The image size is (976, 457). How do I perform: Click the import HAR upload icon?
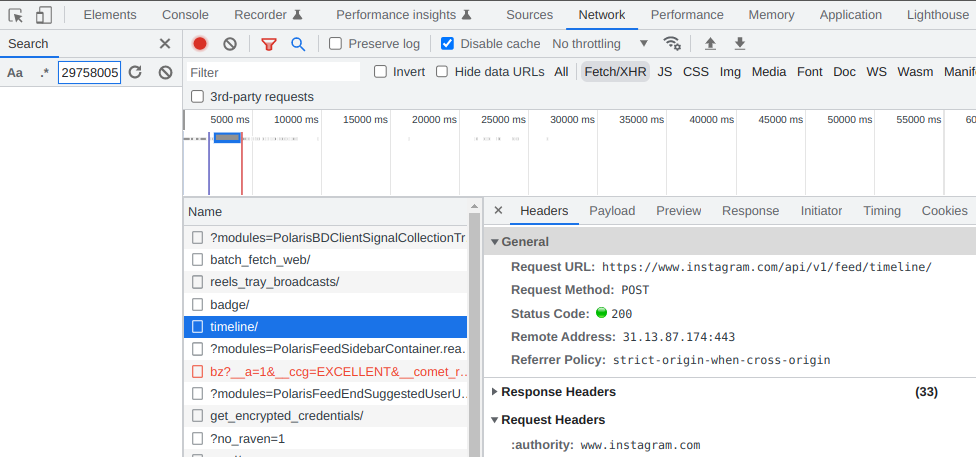[710, 44]
